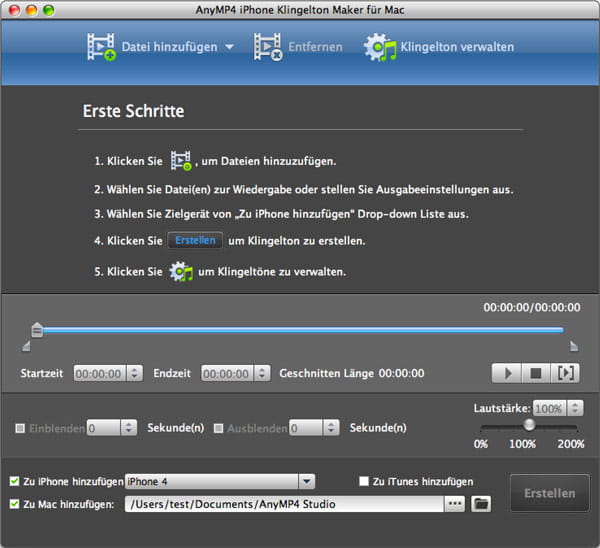Click the Endzeit time field
This screenshot has width=600, height=548.
pyautogui.click(x=228, y=373)
